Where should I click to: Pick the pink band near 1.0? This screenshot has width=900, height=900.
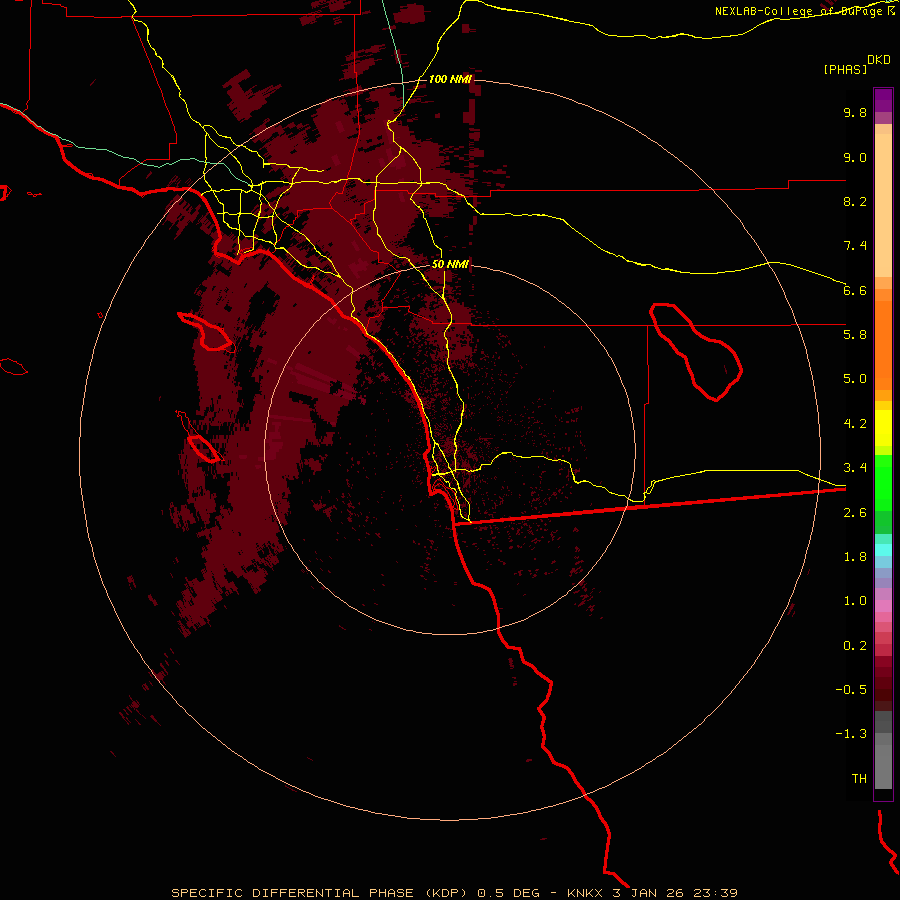coord(883,606)
